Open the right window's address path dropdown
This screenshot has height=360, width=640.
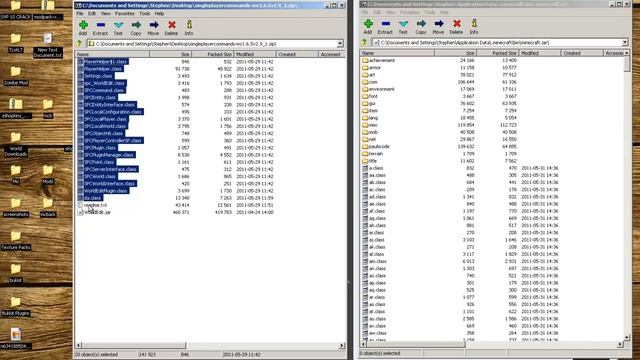(x=625, y=42)
